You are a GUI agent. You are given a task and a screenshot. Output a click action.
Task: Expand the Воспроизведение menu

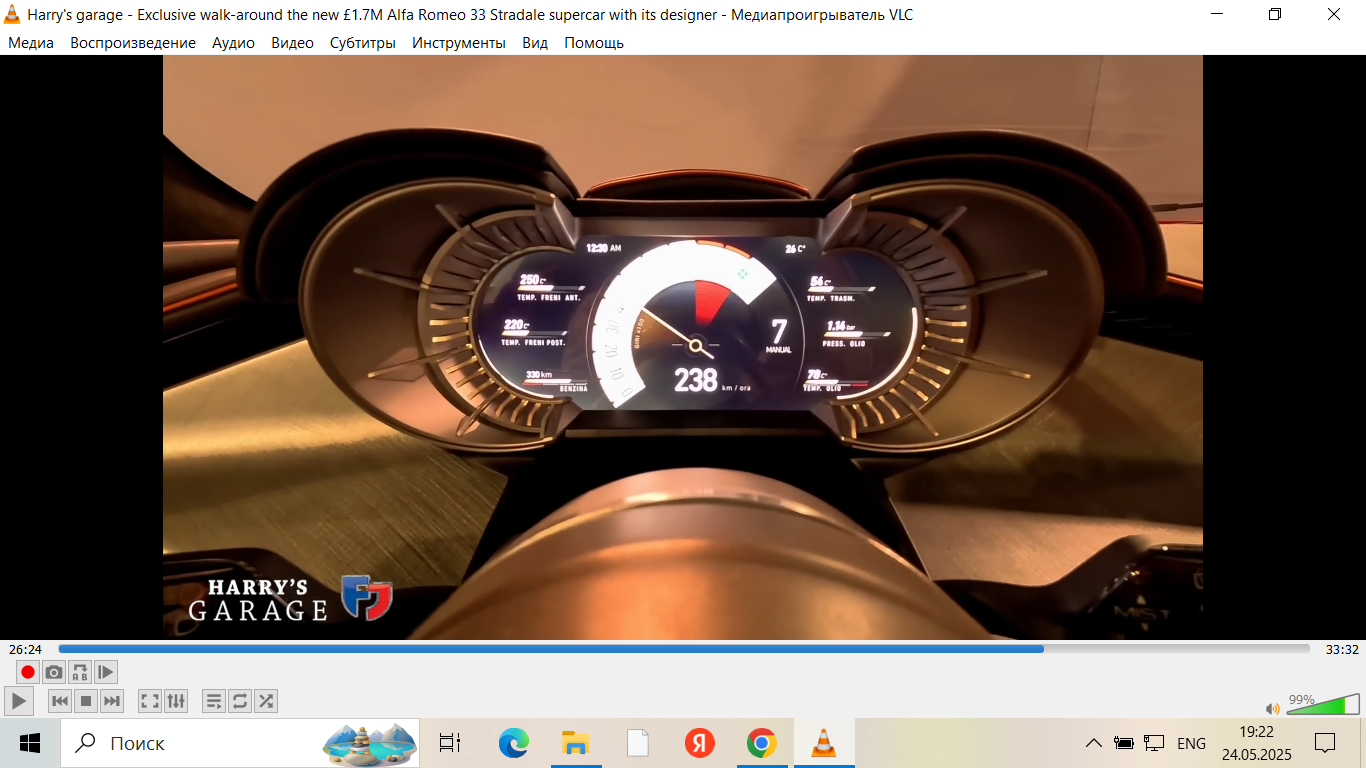(133, 43)
